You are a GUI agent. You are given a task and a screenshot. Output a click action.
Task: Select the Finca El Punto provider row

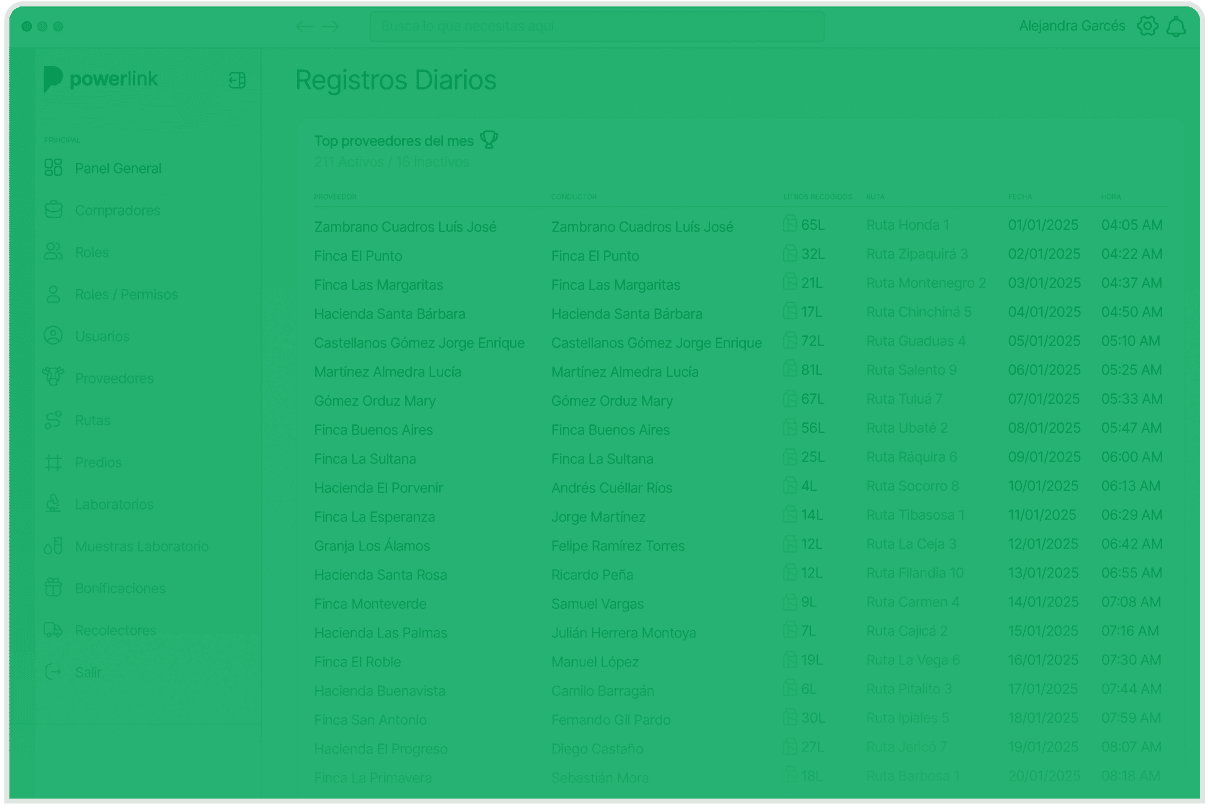click(x=358, y=256)
